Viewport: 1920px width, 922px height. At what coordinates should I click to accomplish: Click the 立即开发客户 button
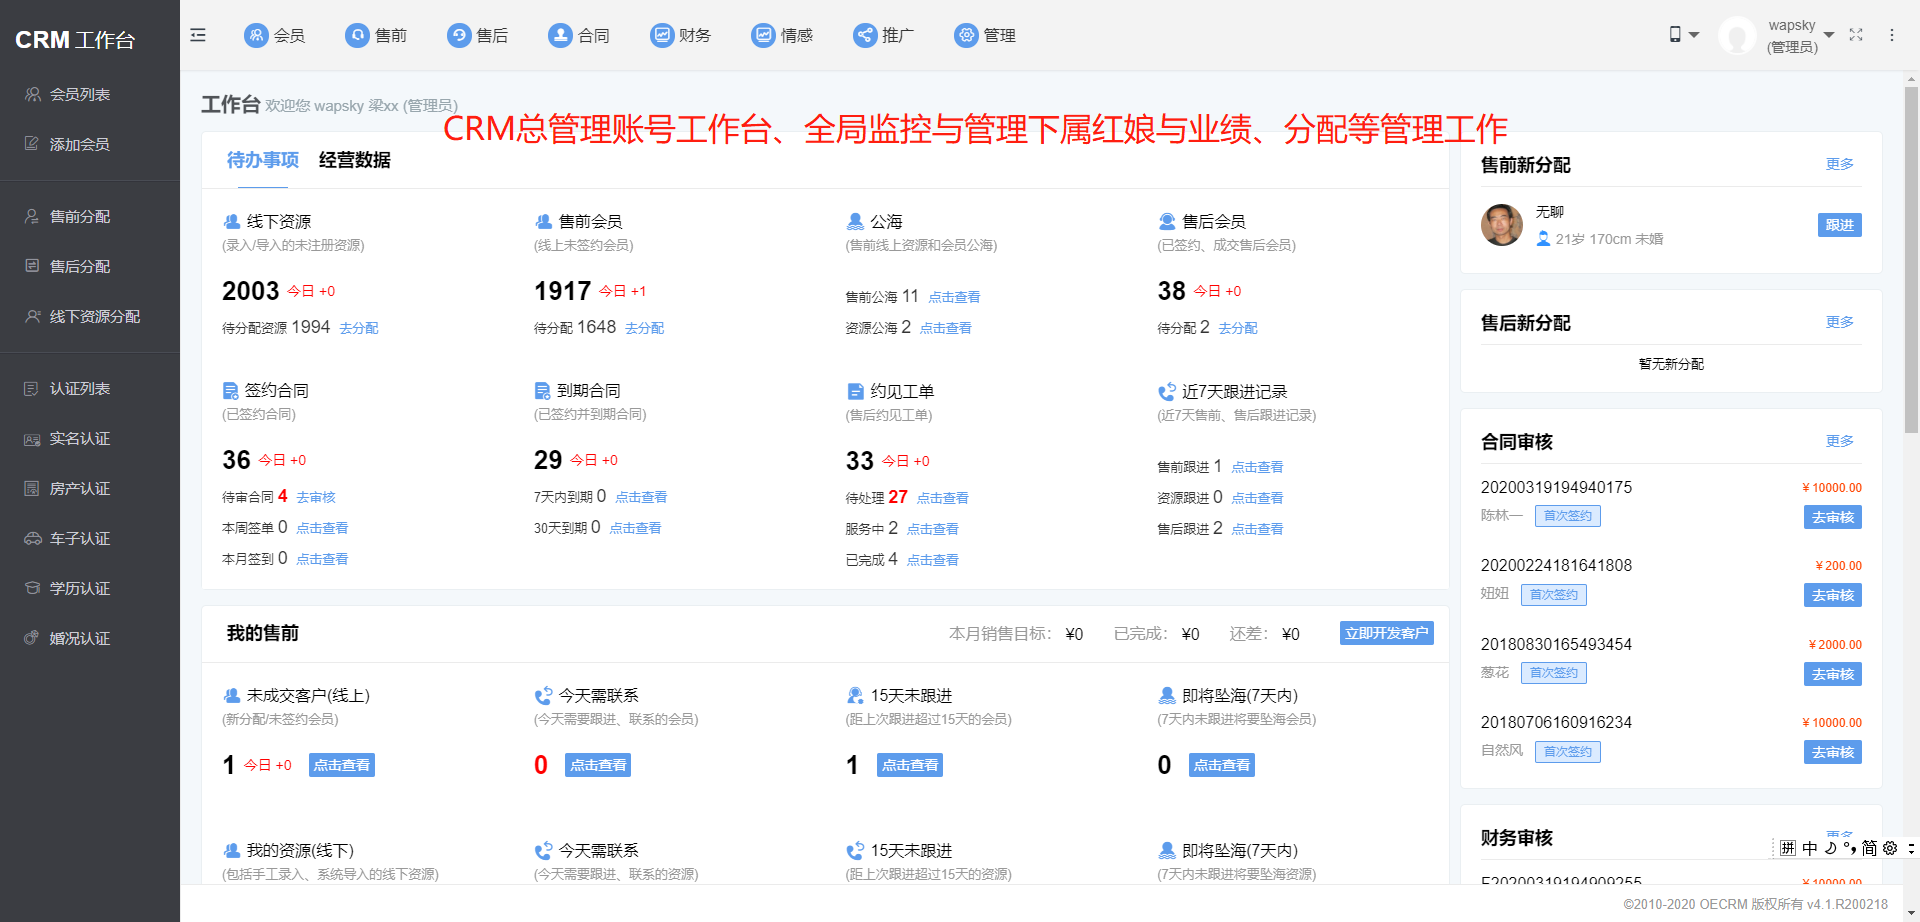pyautogui.click(x=1386, y=633)
